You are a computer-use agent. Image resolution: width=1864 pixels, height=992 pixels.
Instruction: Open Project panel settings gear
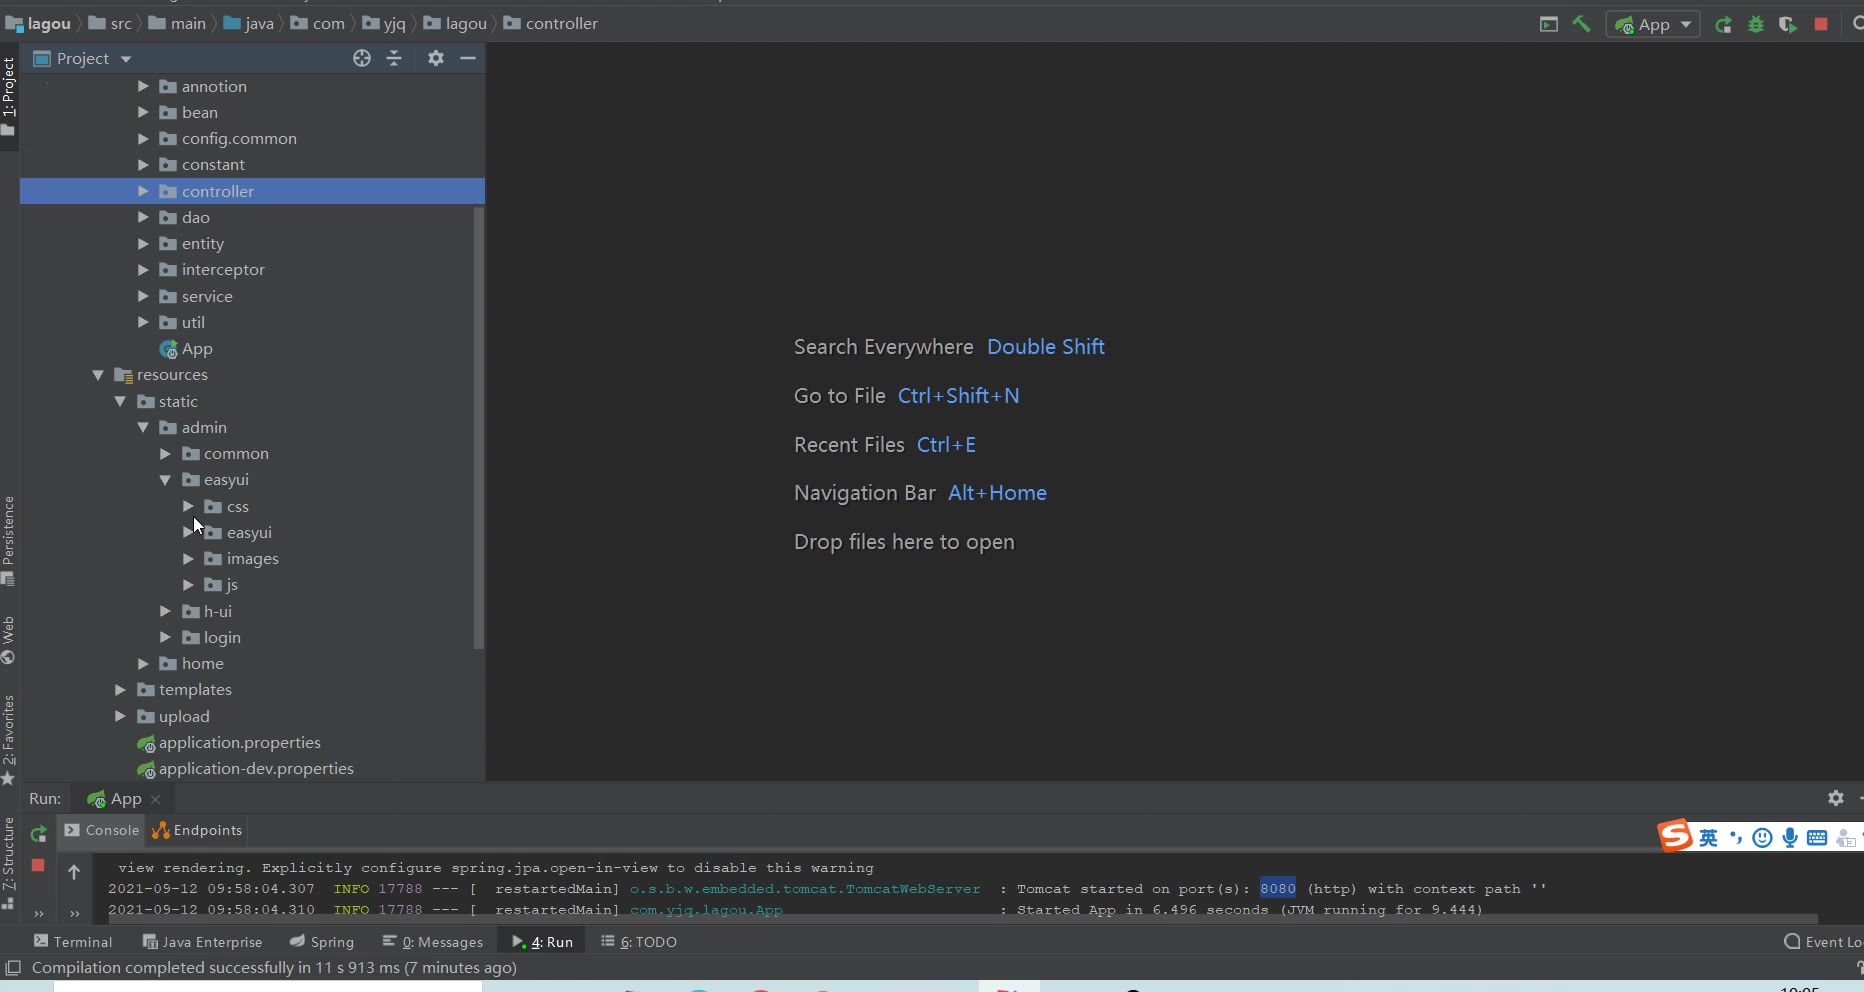click(x=435, y=58)
